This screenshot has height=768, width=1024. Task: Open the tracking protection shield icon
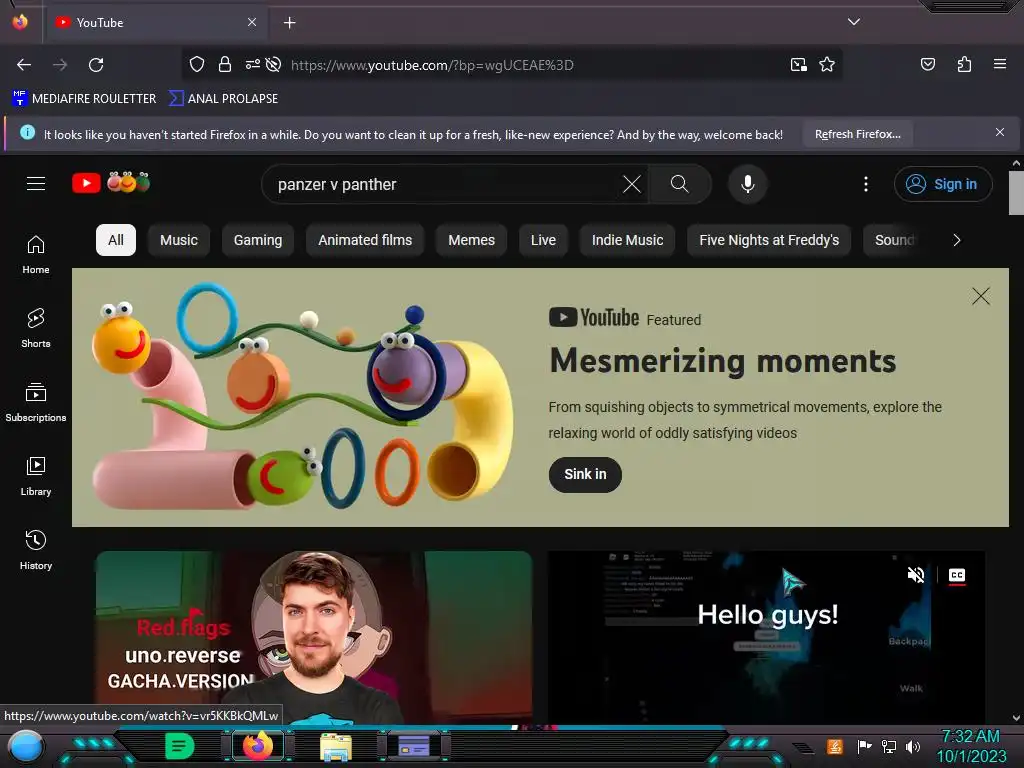point(197,65)
